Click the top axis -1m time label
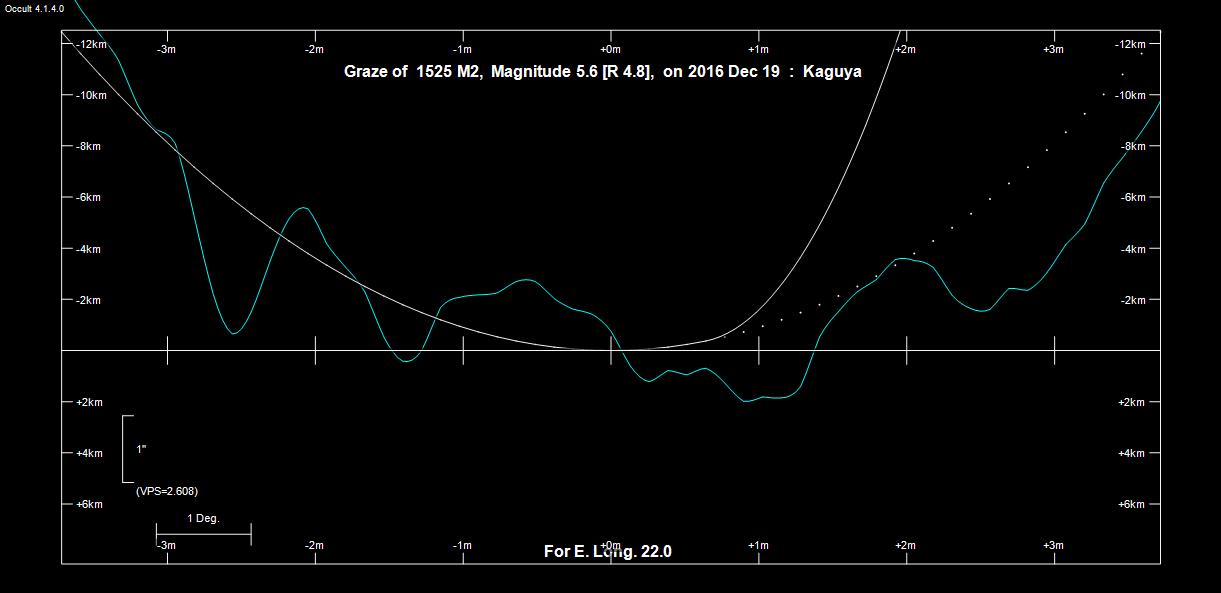This screenshot has height=593, width=1221. coord(462,49)
